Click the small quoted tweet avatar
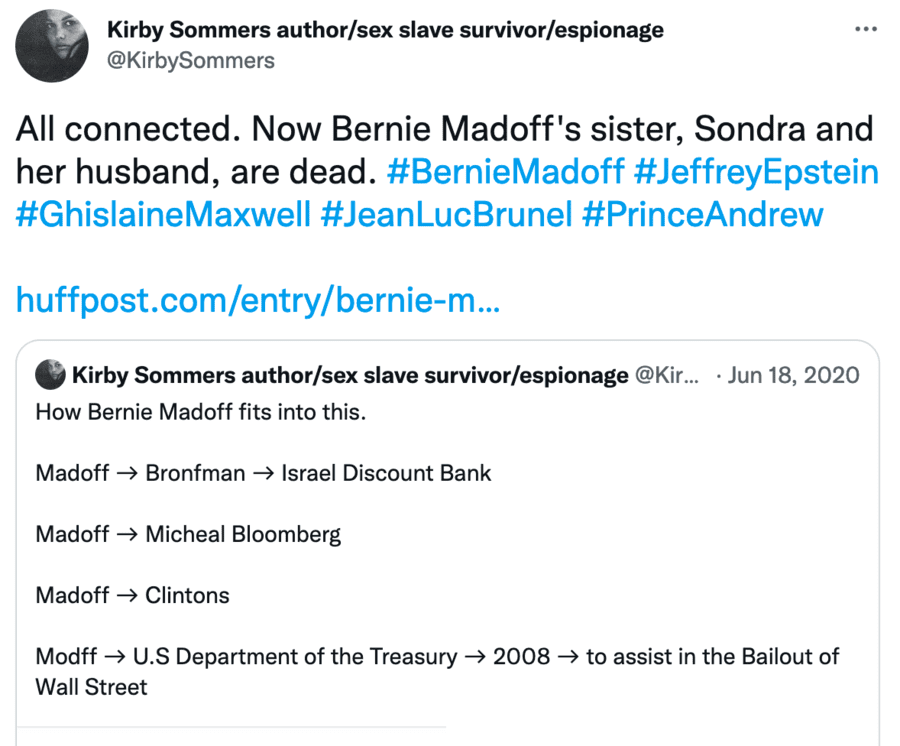The width and height of the screenshot is (900, 746). tap(49, 376)
